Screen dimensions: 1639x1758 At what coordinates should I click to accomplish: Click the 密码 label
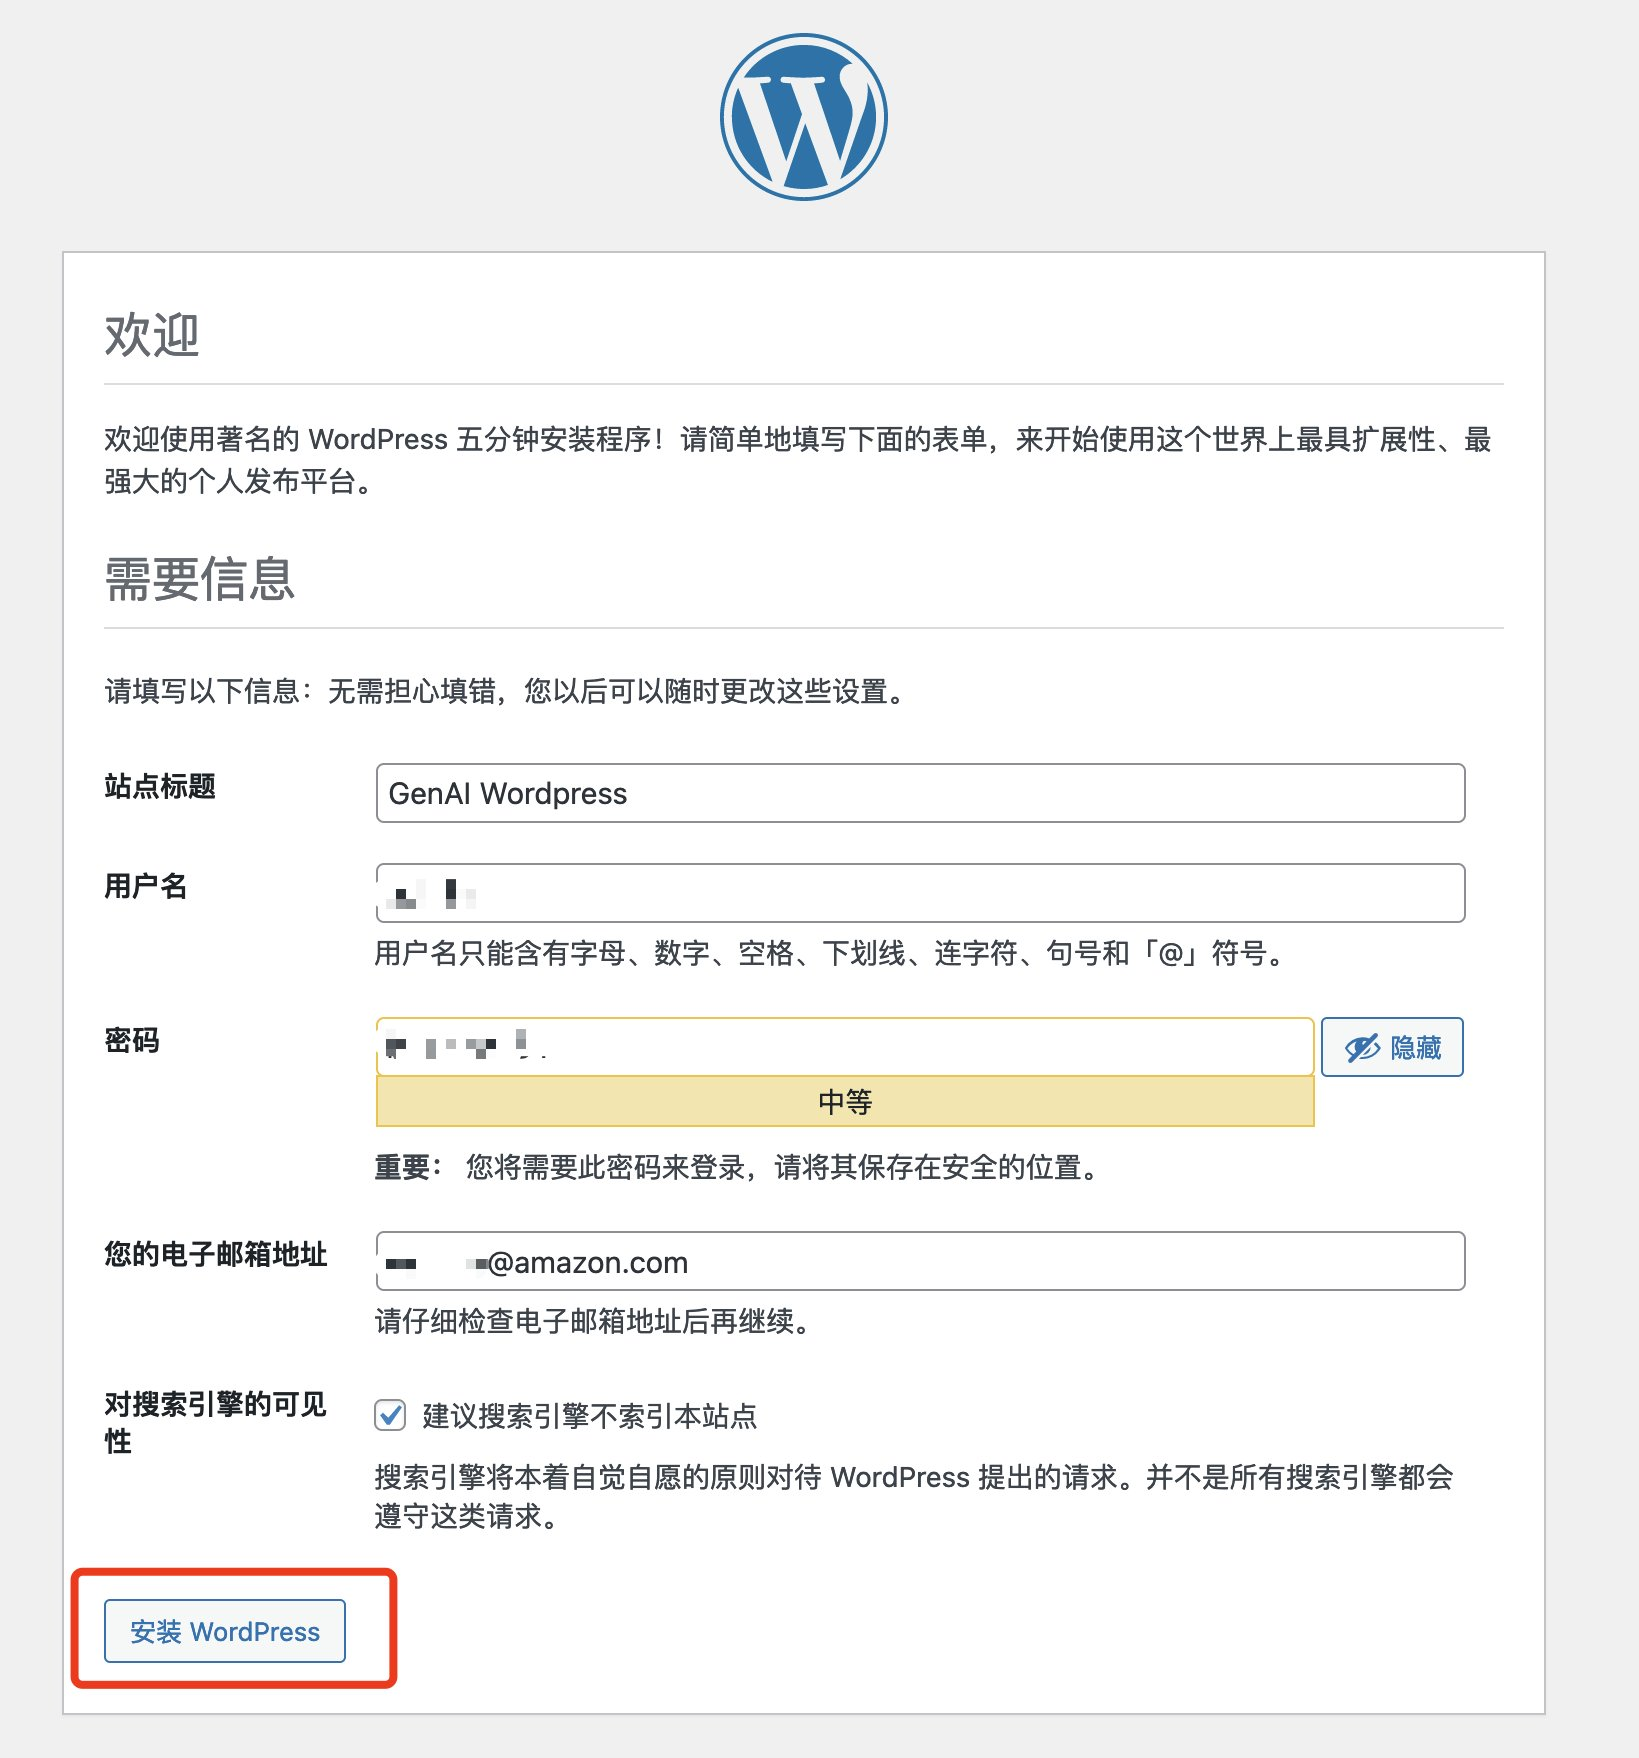tap(132, 1040)
